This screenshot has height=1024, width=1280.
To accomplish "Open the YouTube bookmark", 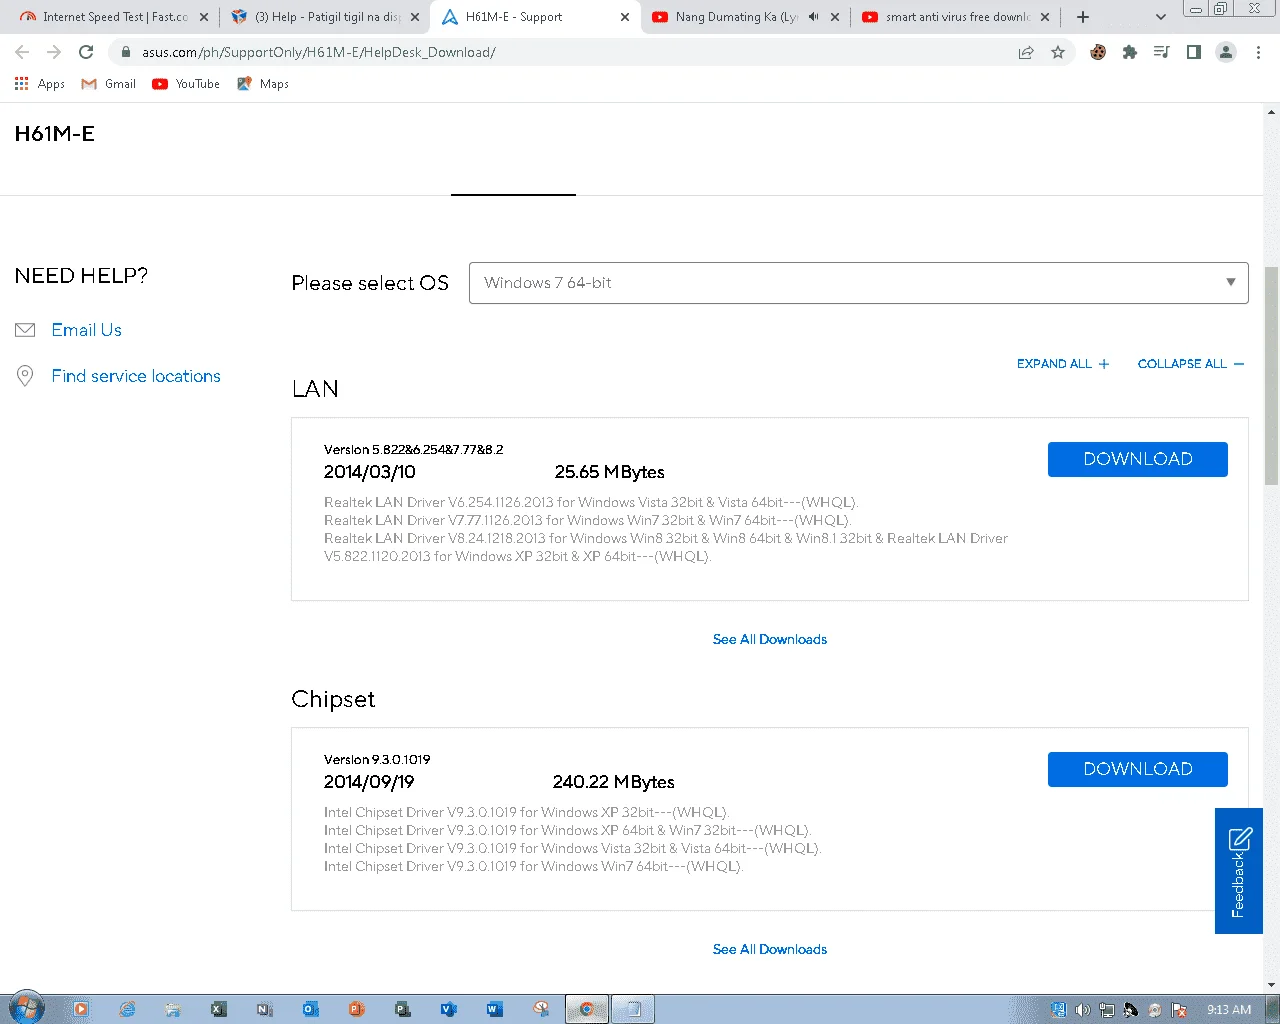I will 186,84.
